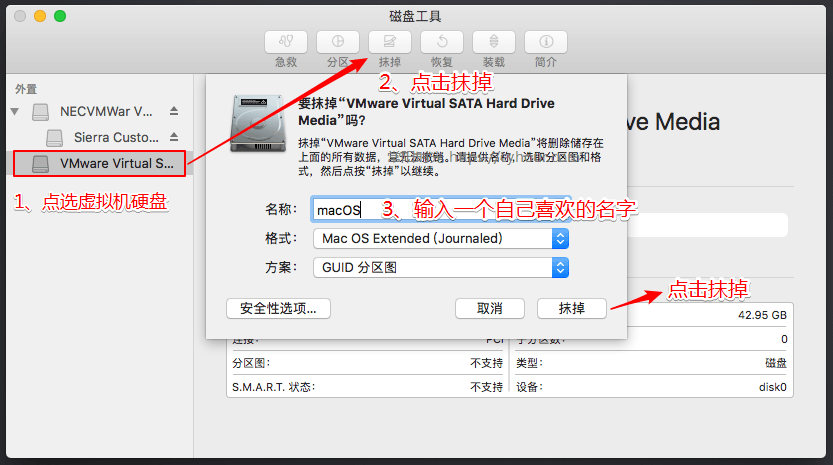Image resolution: width=833 pixels, height=465 pixels.
Task: Select NECVMWar V... in sidebar
Action: point(100,112)
